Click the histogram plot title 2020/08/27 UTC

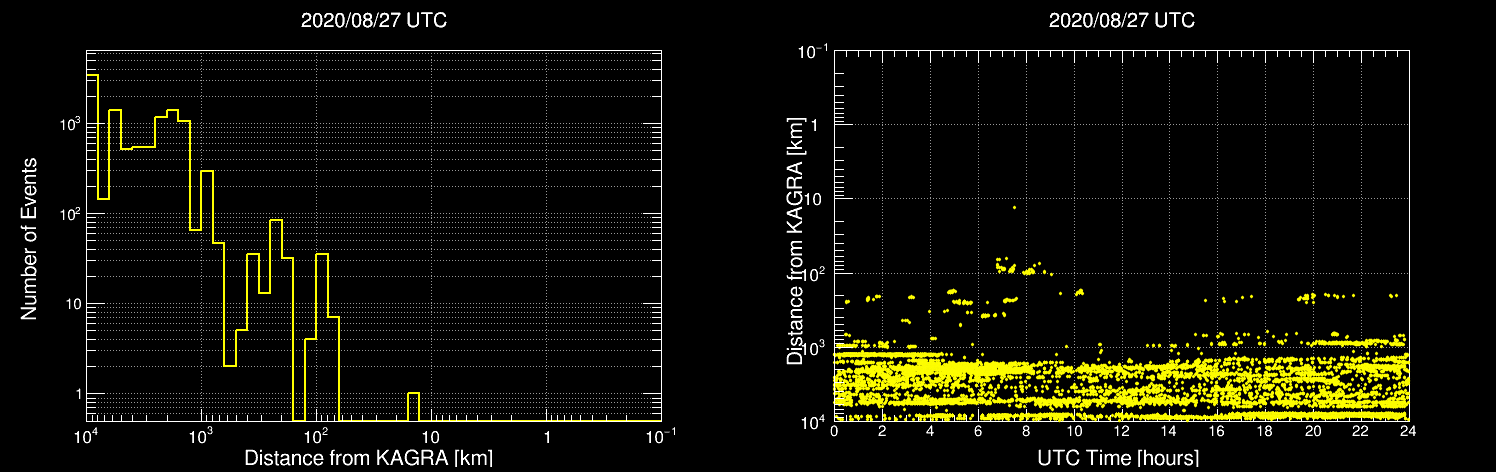373,21
